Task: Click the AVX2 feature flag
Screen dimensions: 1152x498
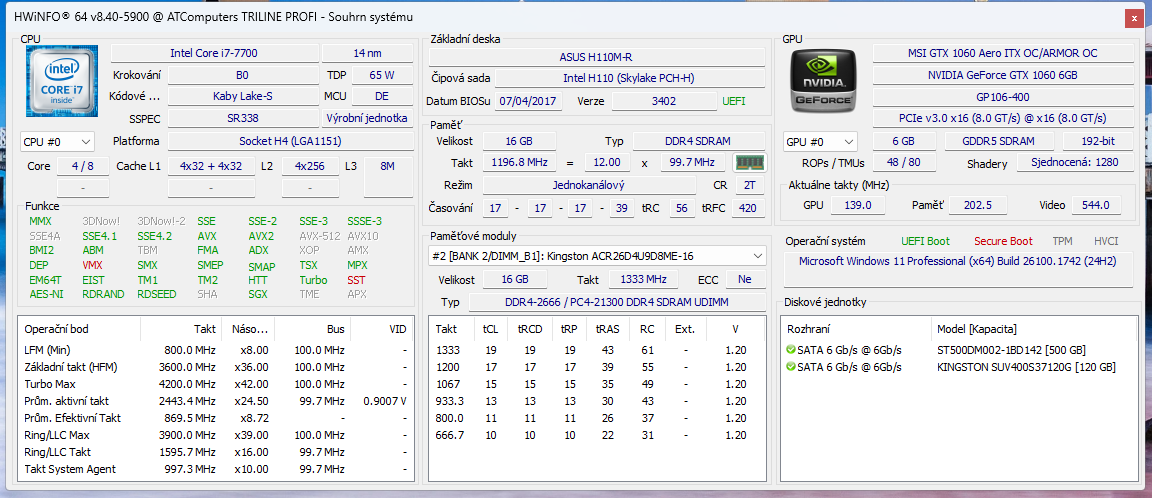Action: (x=262, y=236)
